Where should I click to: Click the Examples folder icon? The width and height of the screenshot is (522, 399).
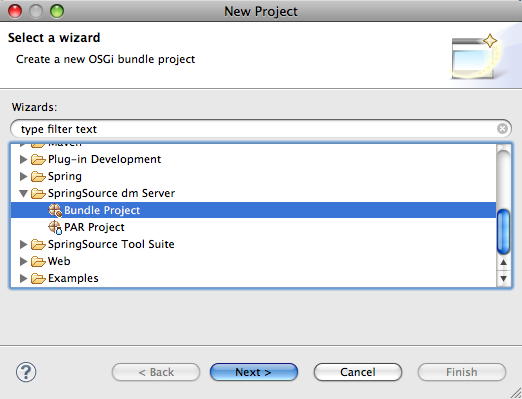(38, 278)
